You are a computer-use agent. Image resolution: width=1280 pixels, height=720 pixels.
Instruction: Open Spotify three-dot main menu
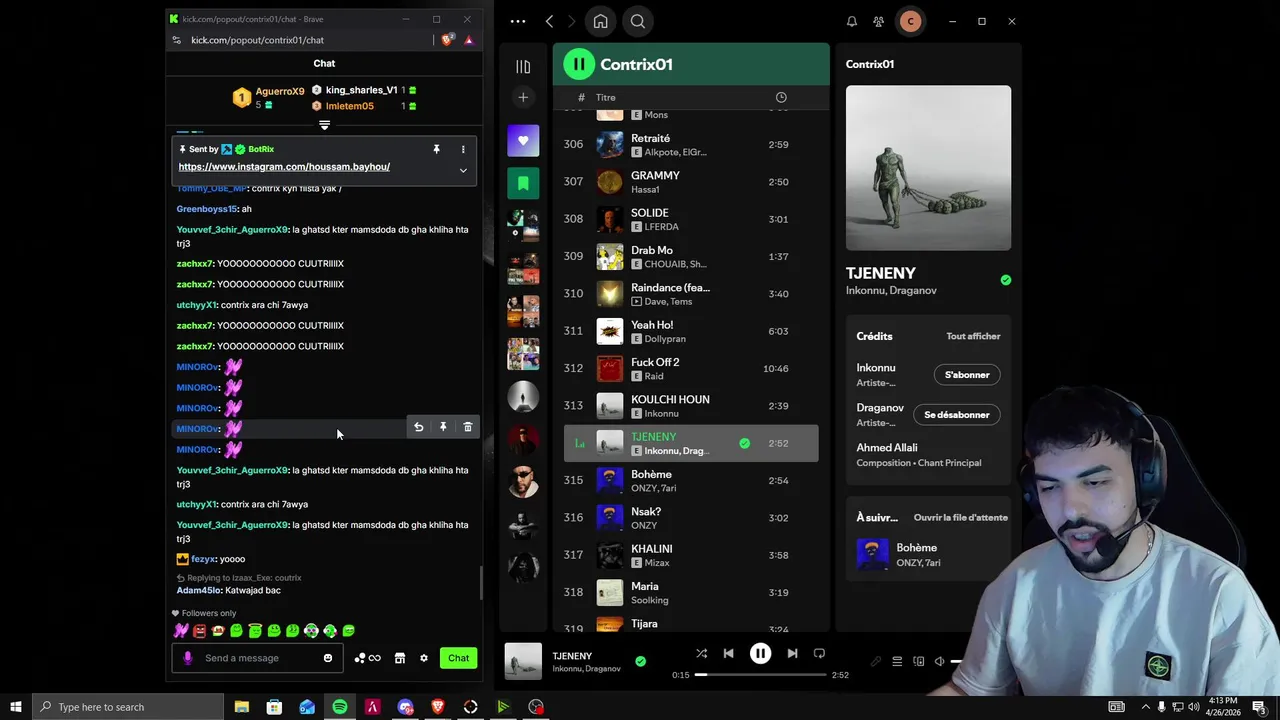[x=518, y=21]
